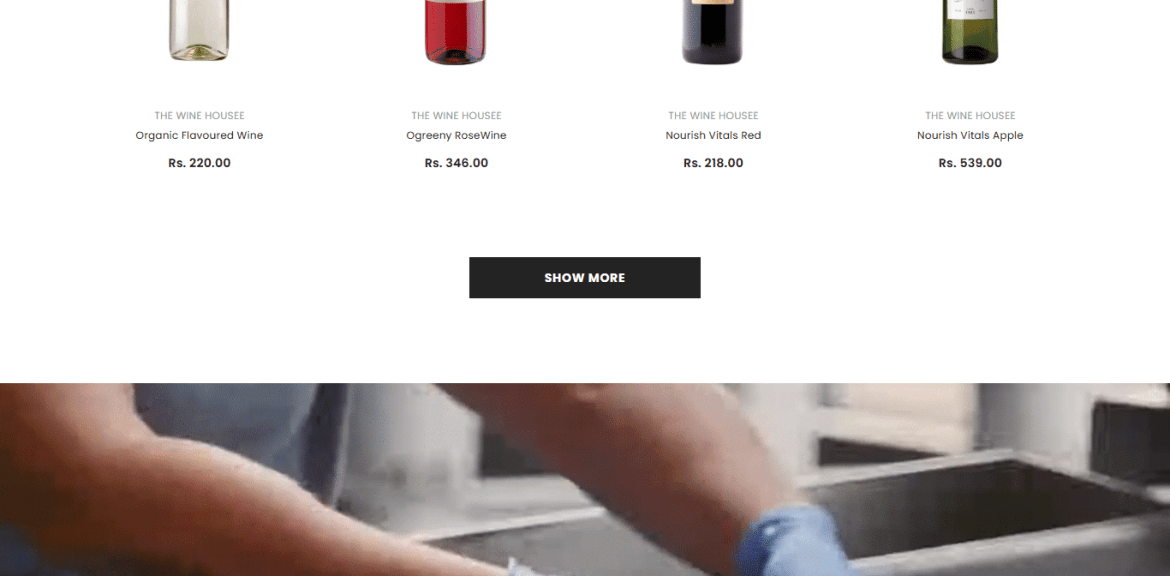The height and width of the screenshot is (576, 1170).
Task: Click the SHOW MORE button
Action: (584, 278)
